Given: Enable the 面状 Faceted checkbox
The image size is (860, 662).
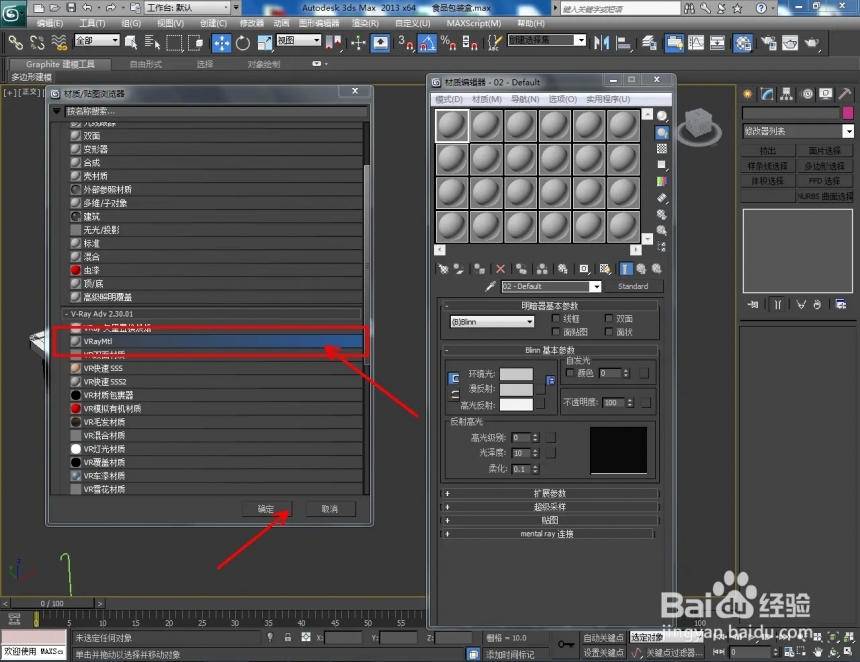Looking at the screenshot, I should (x=608, y=331).
